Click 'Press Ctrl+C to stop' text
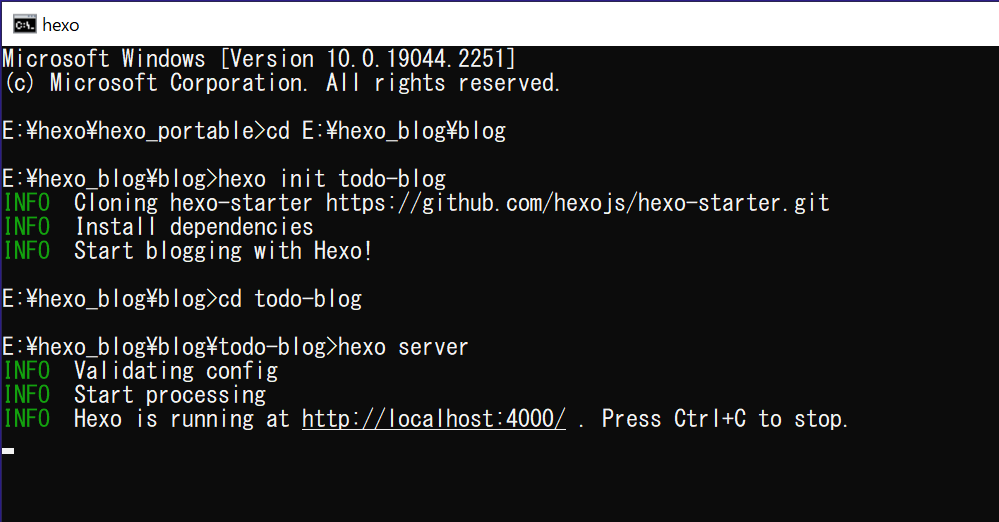999x522 pixels. coord(724,419)
